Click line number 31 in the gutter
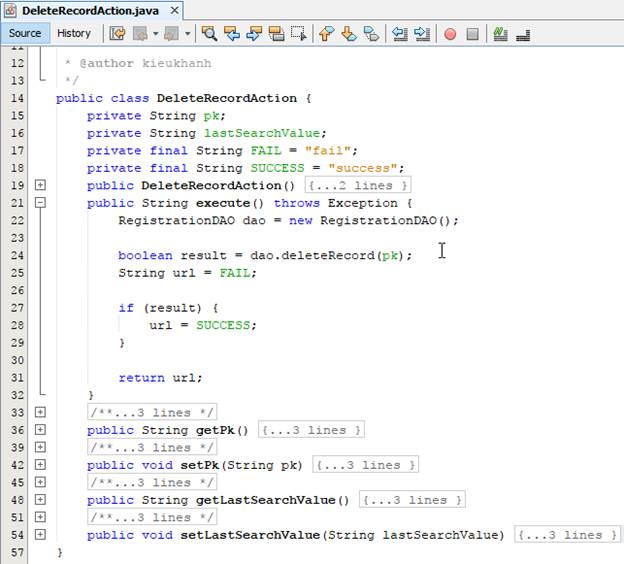This screenshot has height=564, width=624. (x=17, y=377)
